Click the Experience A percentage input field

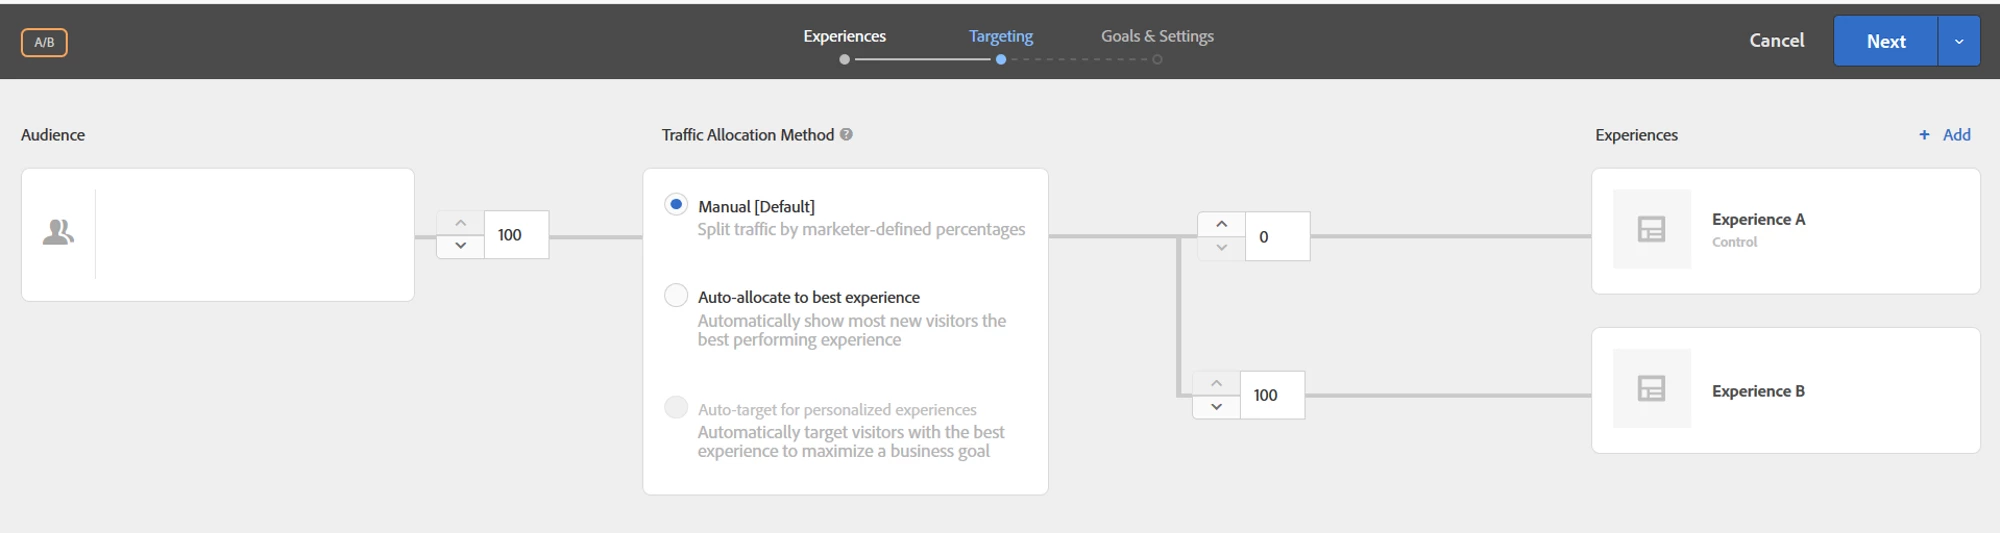pos(1277,237)
